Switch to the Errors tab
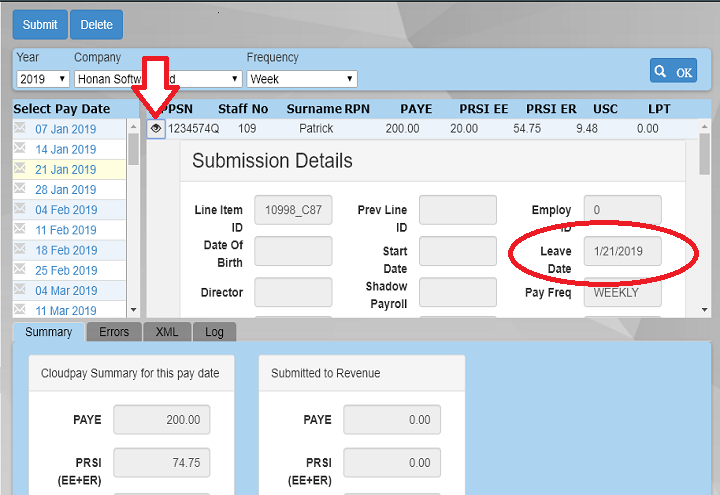720x495 pixels. point(114,332)
